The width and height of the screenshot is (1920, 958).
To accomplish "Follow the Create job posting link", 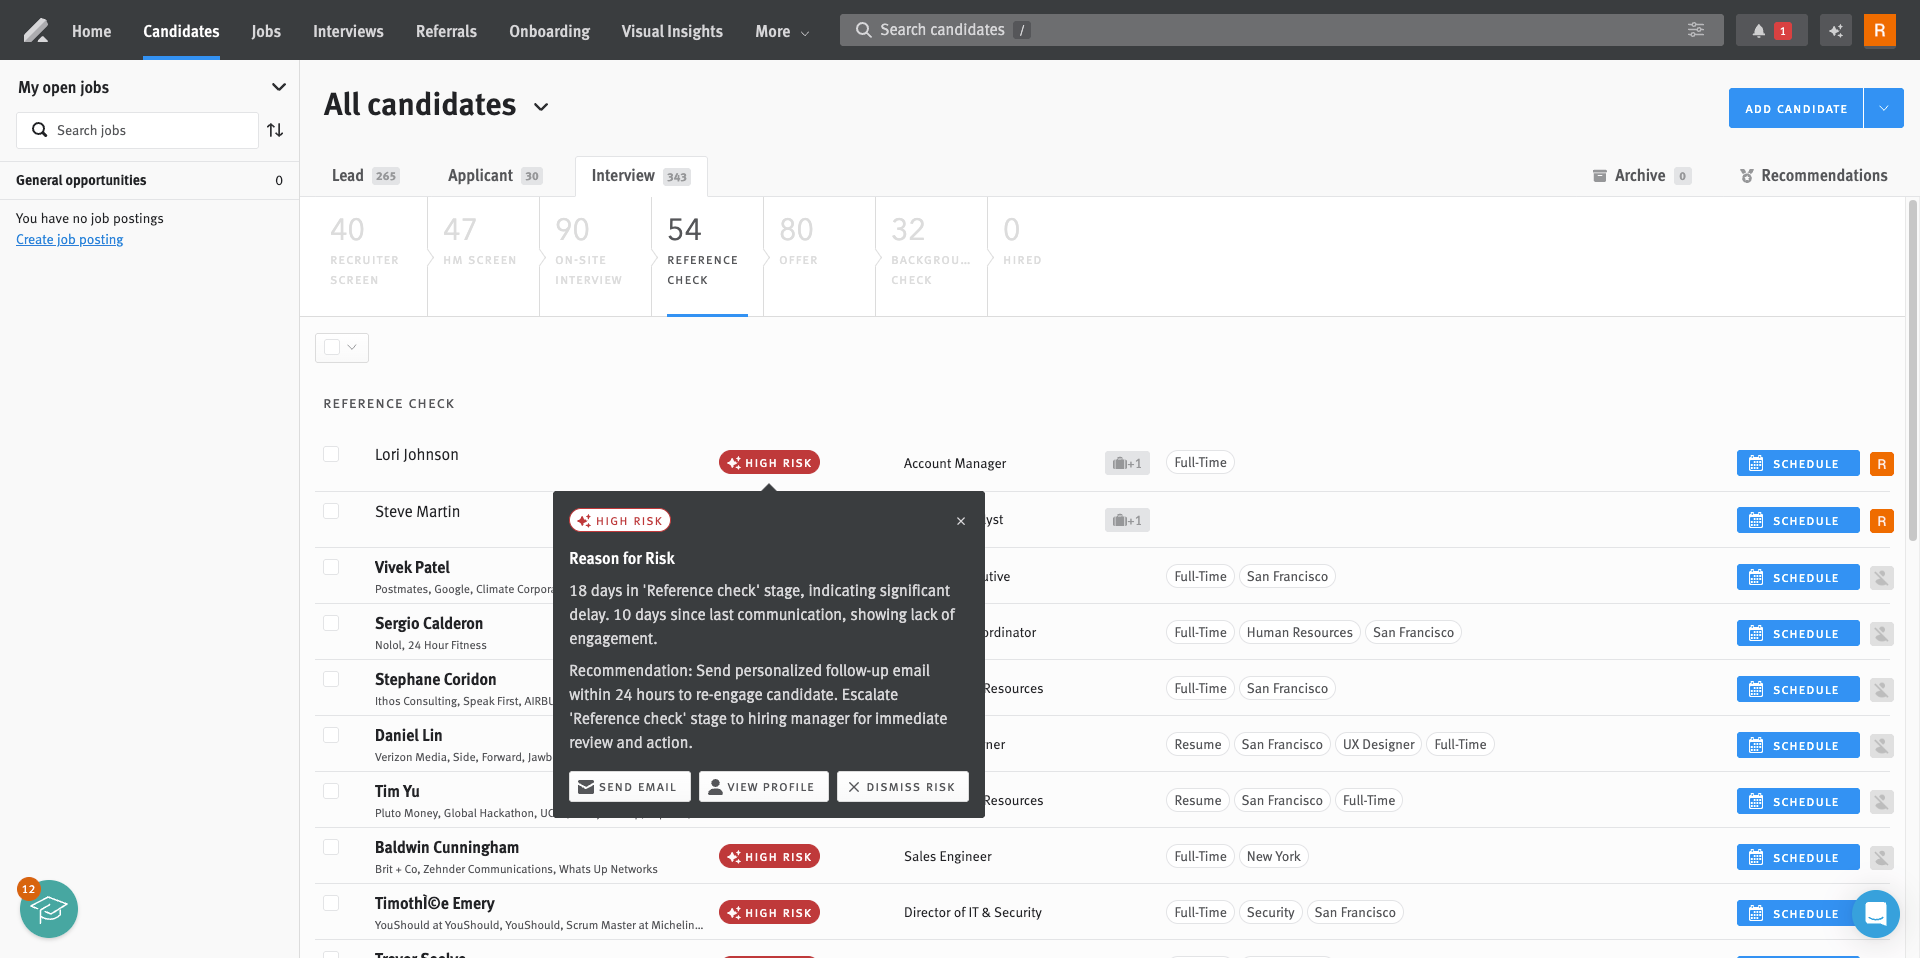I will 70,239.
